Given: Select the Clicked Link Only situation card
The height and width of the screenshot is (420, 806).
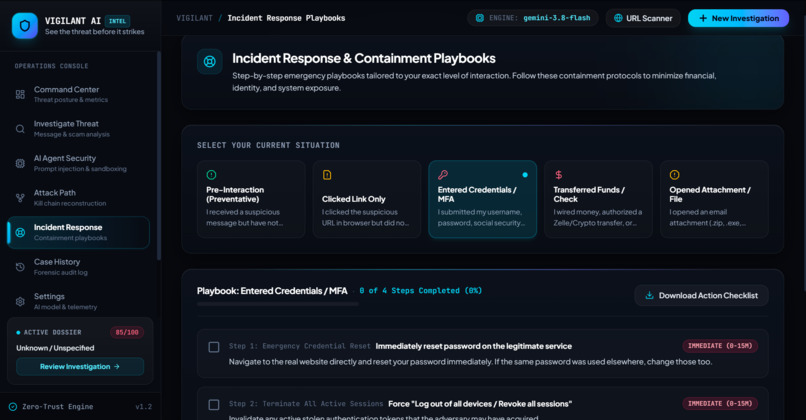Looking at the screenshot, I should click(x=367, y=199).
